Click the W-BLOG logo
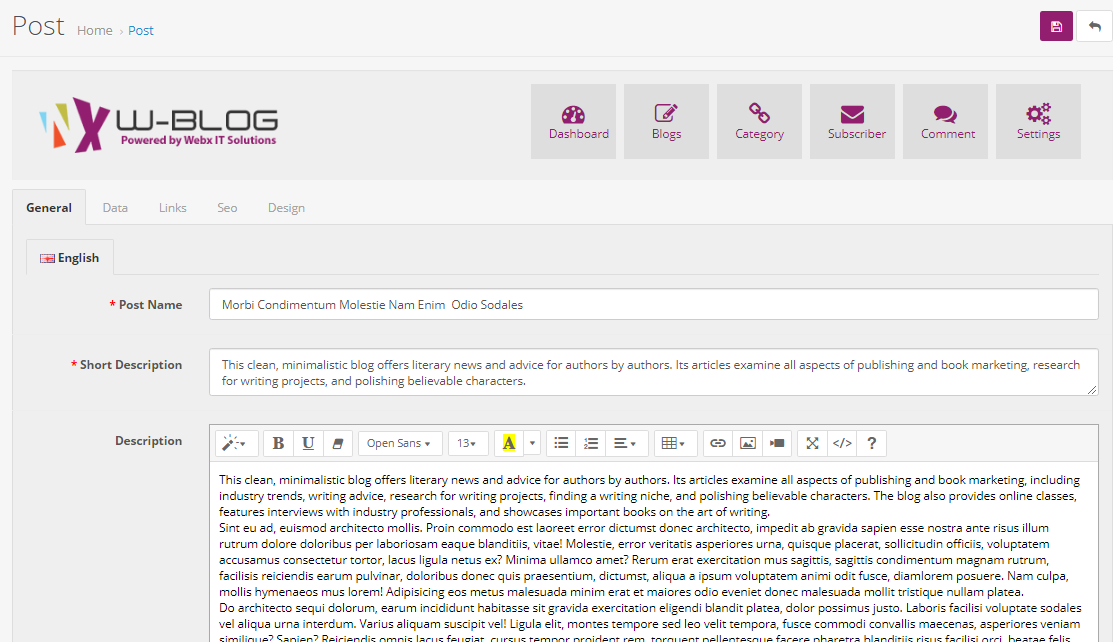 pyautogui.click(x=158, y=124)
